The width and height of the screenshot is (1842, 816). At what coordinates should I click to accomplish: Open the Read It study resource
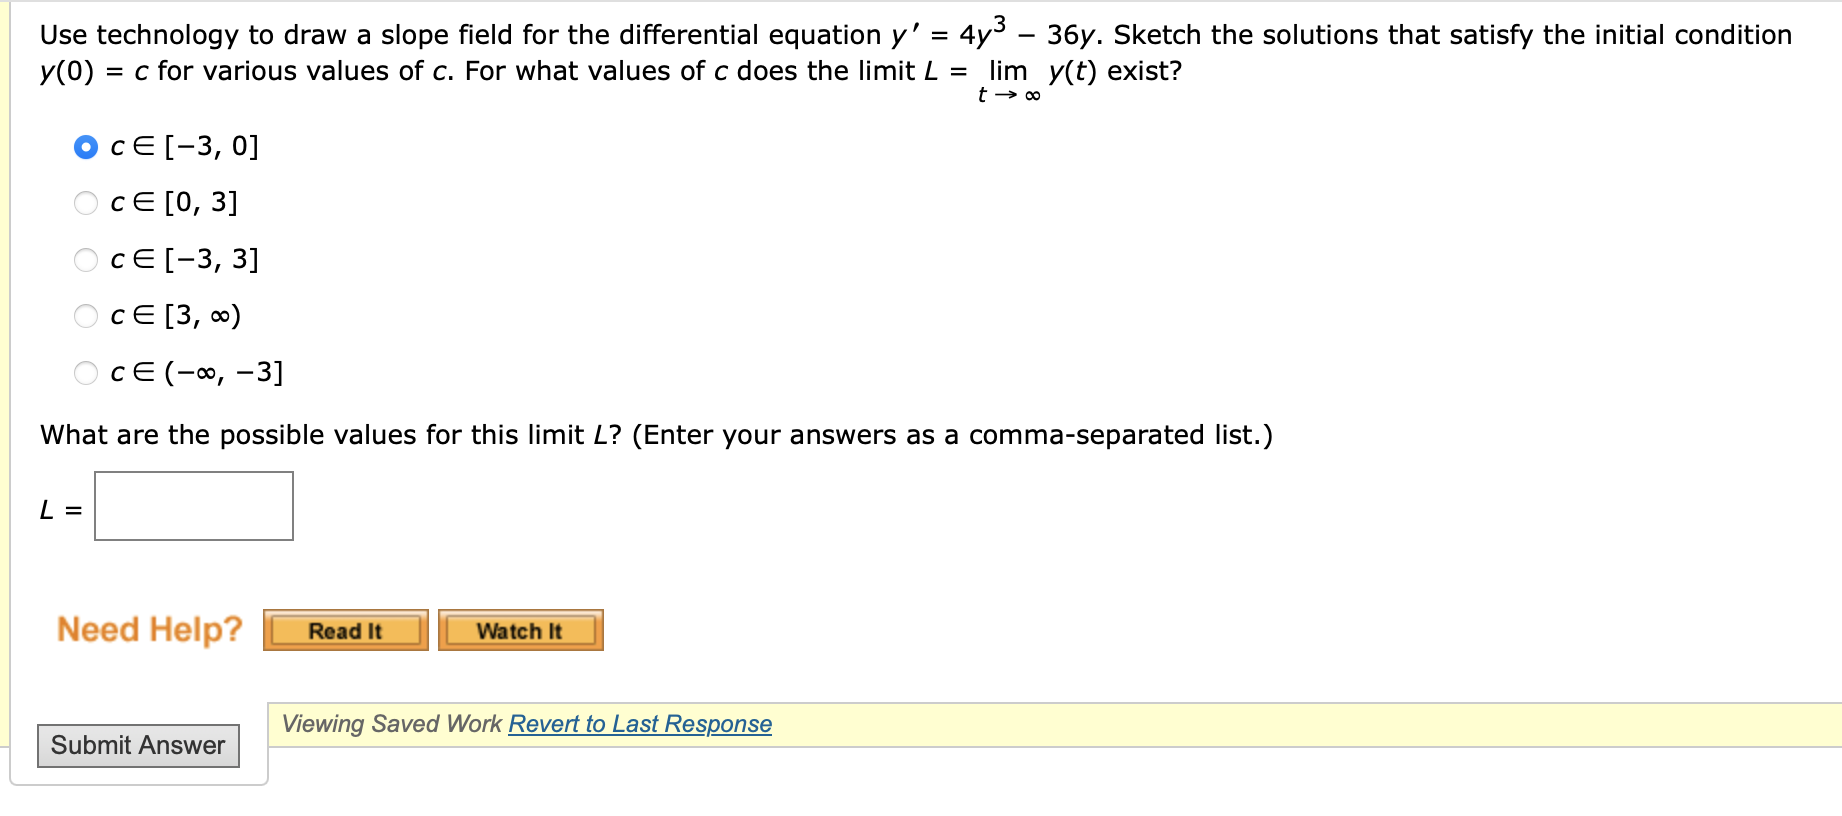[345, 629]
